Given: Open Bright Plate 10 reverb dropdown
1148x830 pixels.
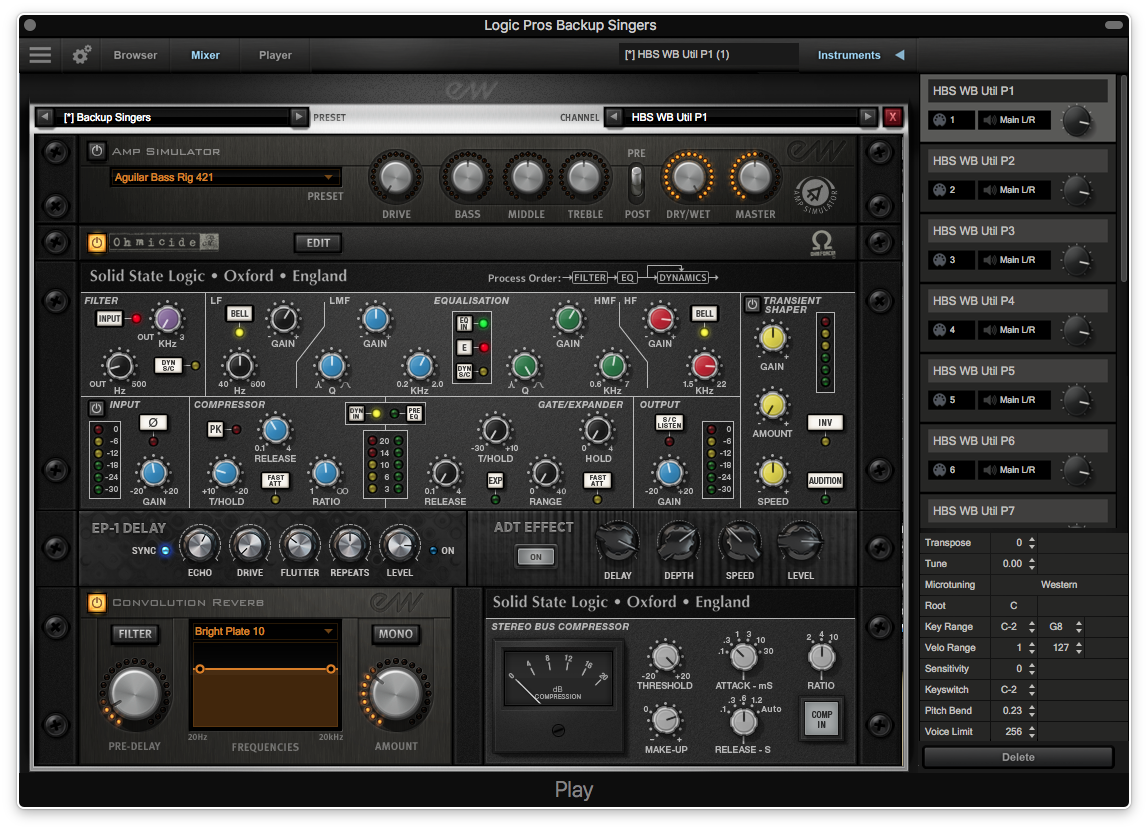Looking at the screenshot, I should [264, 631].
